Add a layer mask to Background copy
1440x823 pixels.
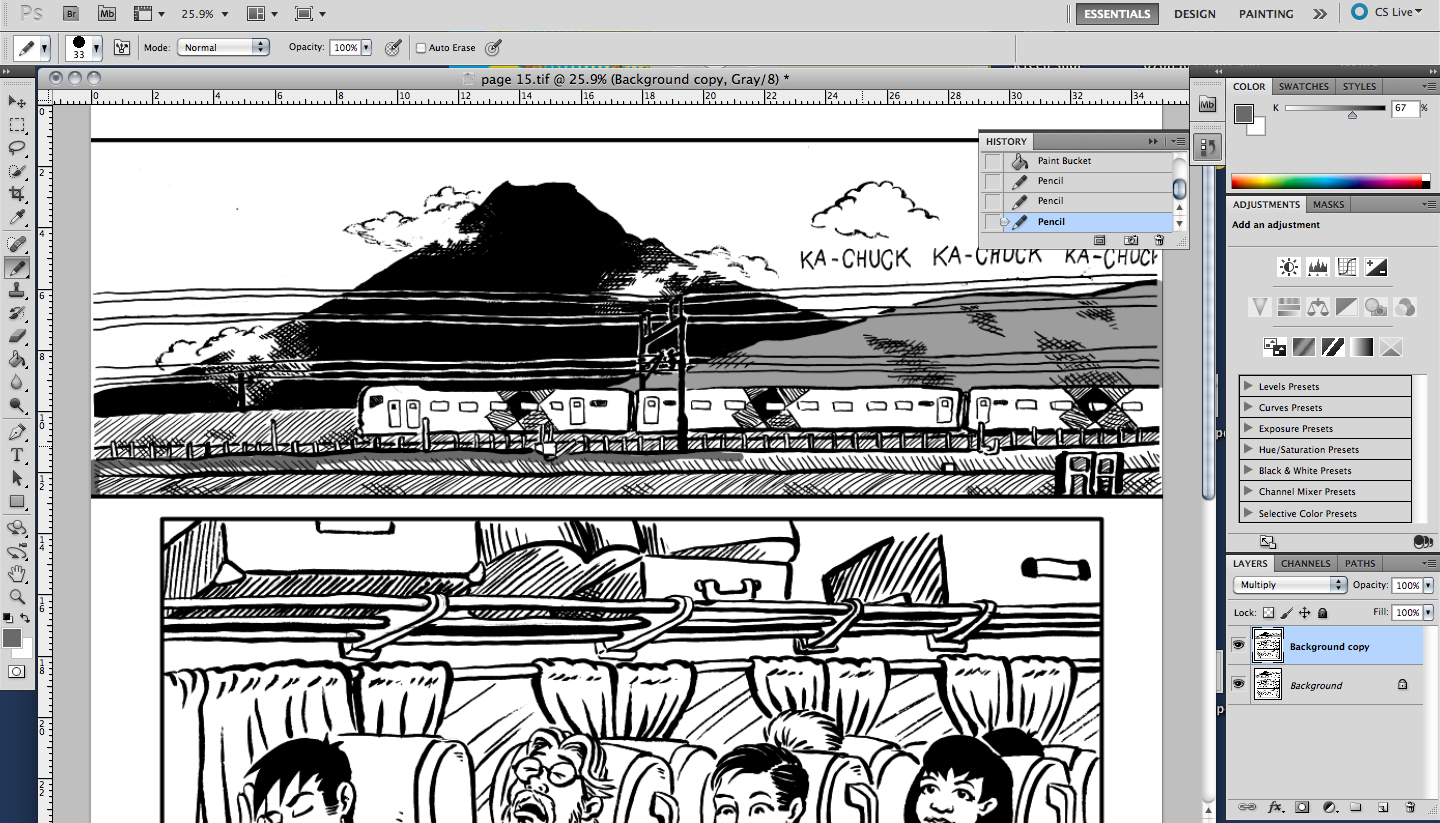point(1301,806)
